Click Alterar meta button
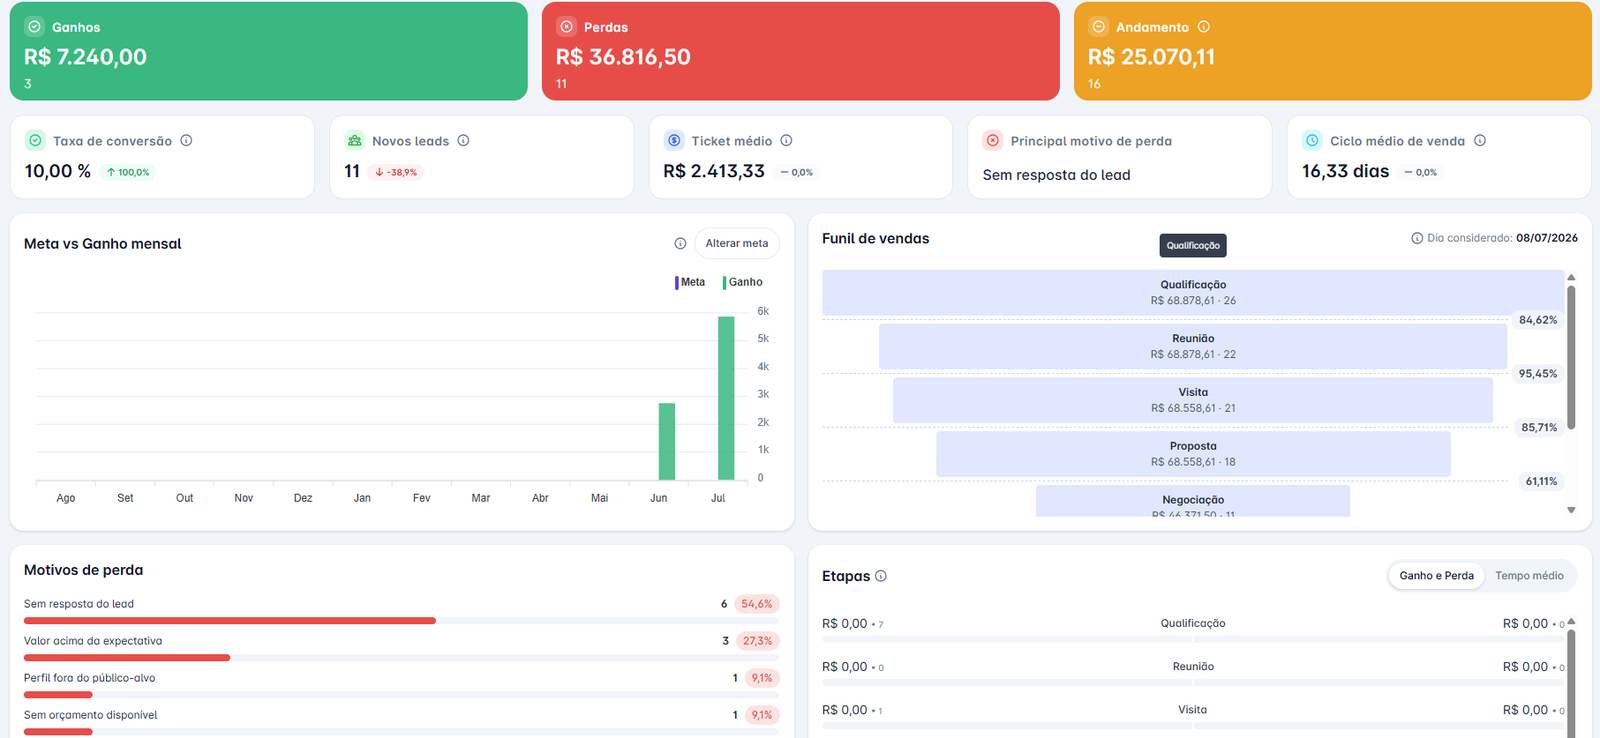Image resolution: width=1600 pixels, height=738 pixels. pos(737,243)
